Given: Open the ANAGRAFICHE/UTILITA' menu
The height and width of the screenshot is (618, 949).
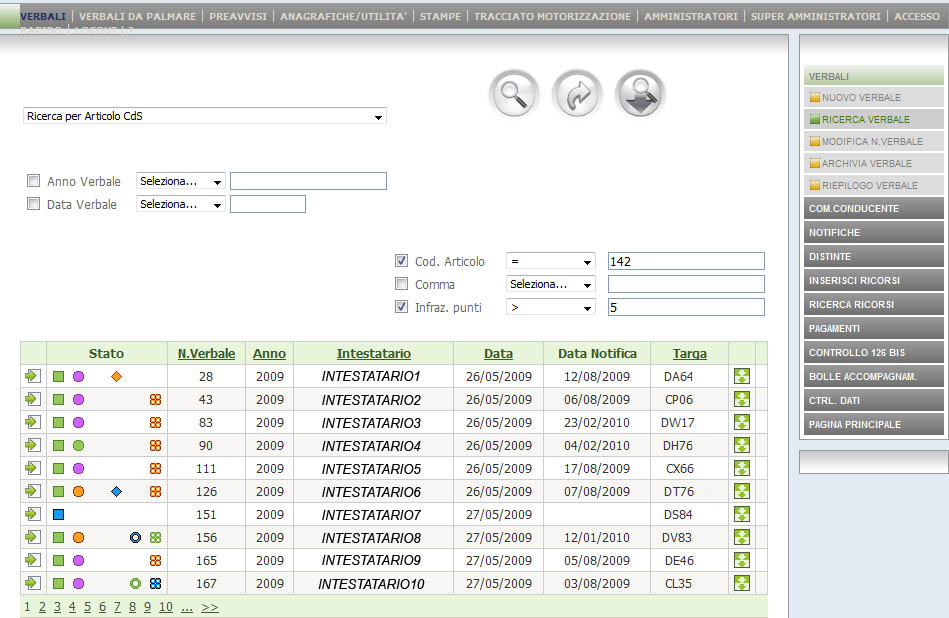Looking at the screenshot, I should tap(343, 16).
